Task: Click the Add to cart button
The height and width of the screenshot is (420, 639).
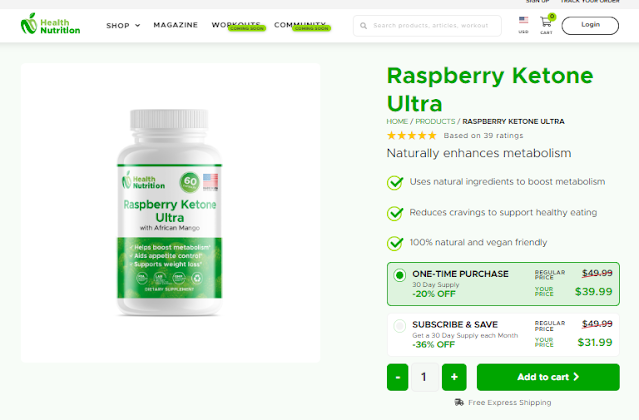Action: (x=548, y=377)
